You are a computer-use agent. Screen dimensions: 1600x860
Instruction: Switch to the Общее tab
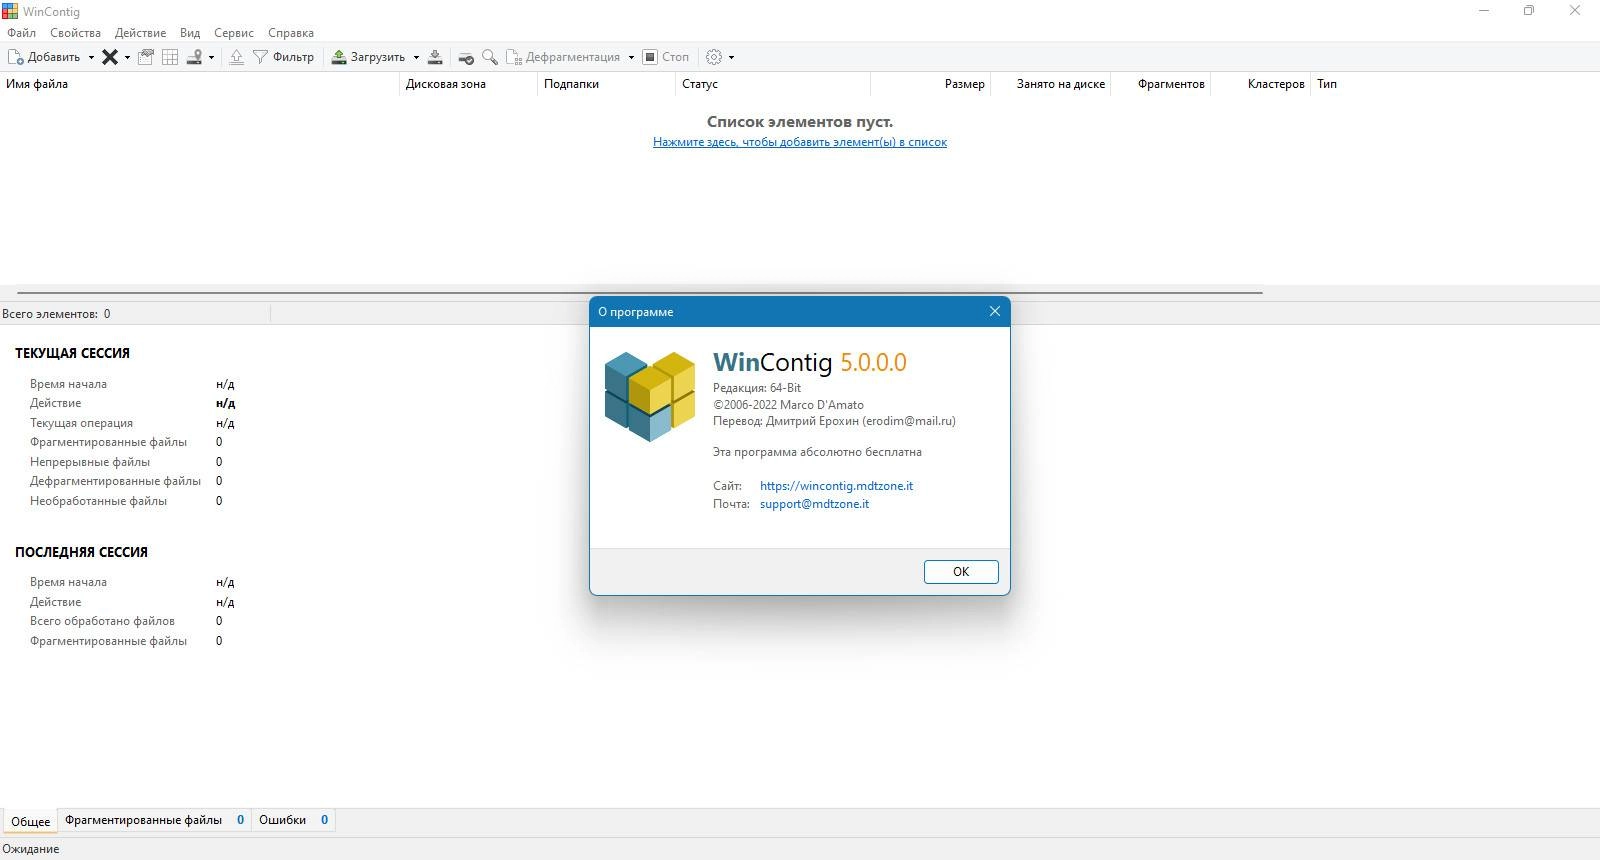30,821
